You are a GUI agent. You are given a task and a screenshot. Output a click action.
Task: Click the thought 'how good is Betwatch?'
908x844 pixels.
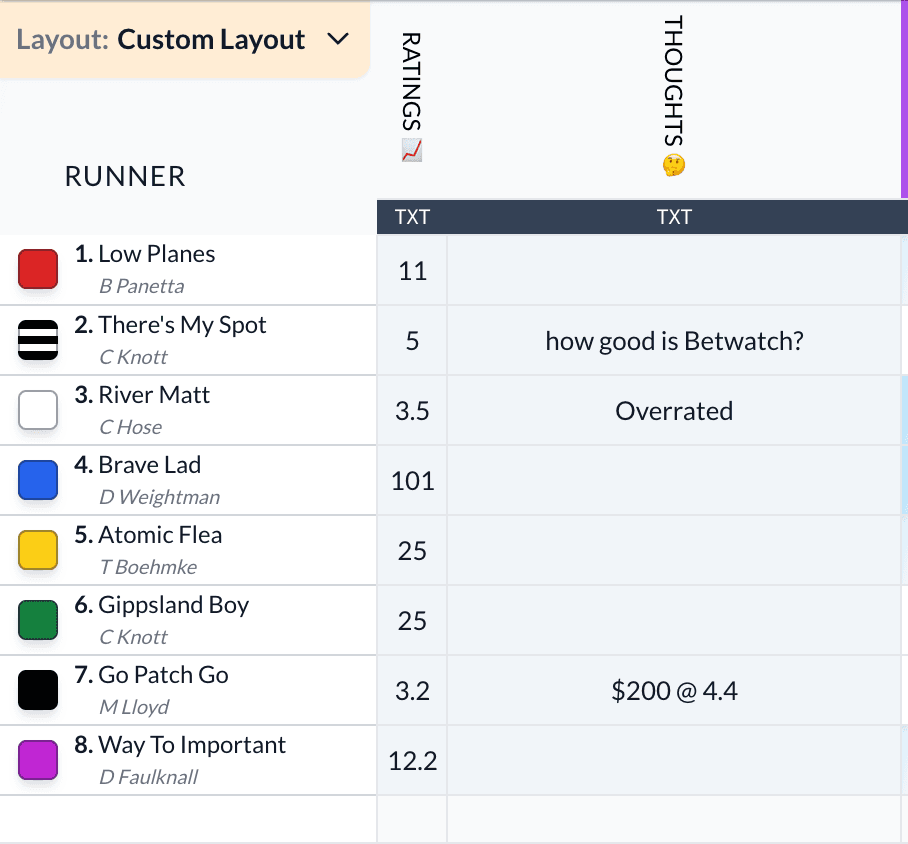(x=674, y=339)
